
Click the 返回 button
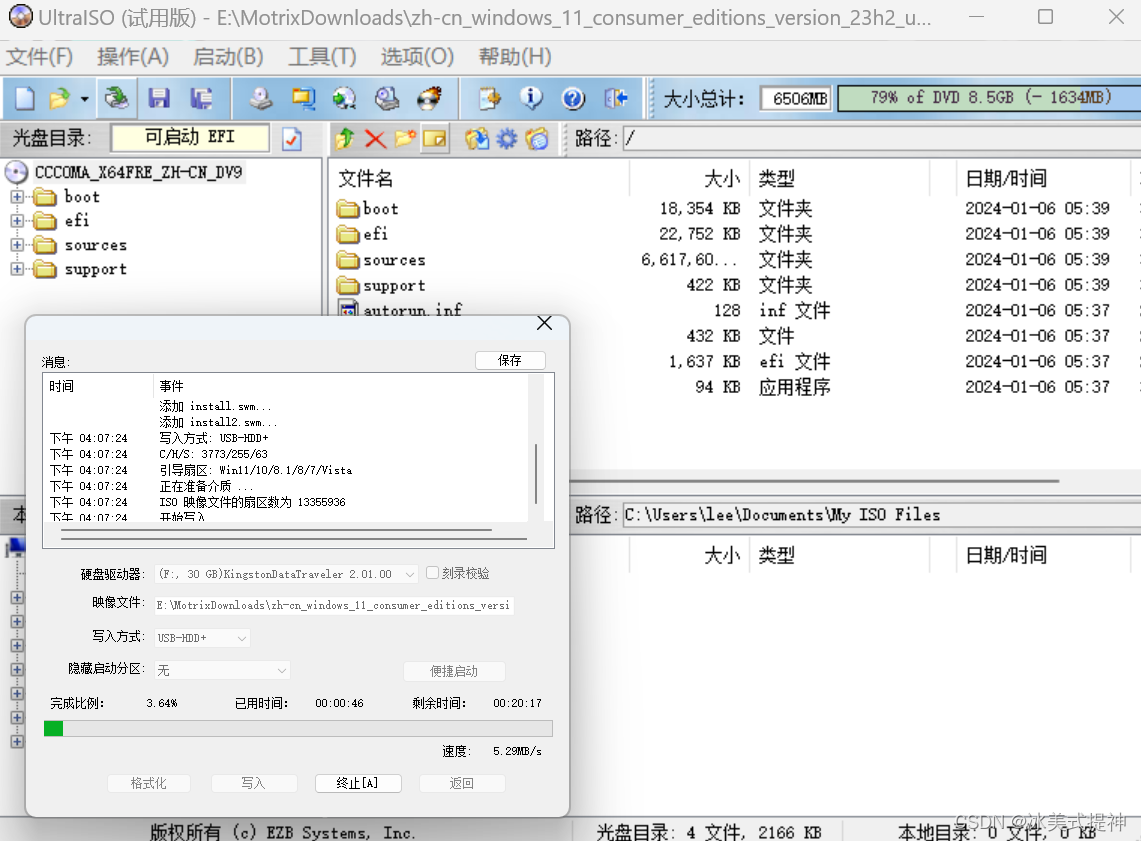pos(462,783)
